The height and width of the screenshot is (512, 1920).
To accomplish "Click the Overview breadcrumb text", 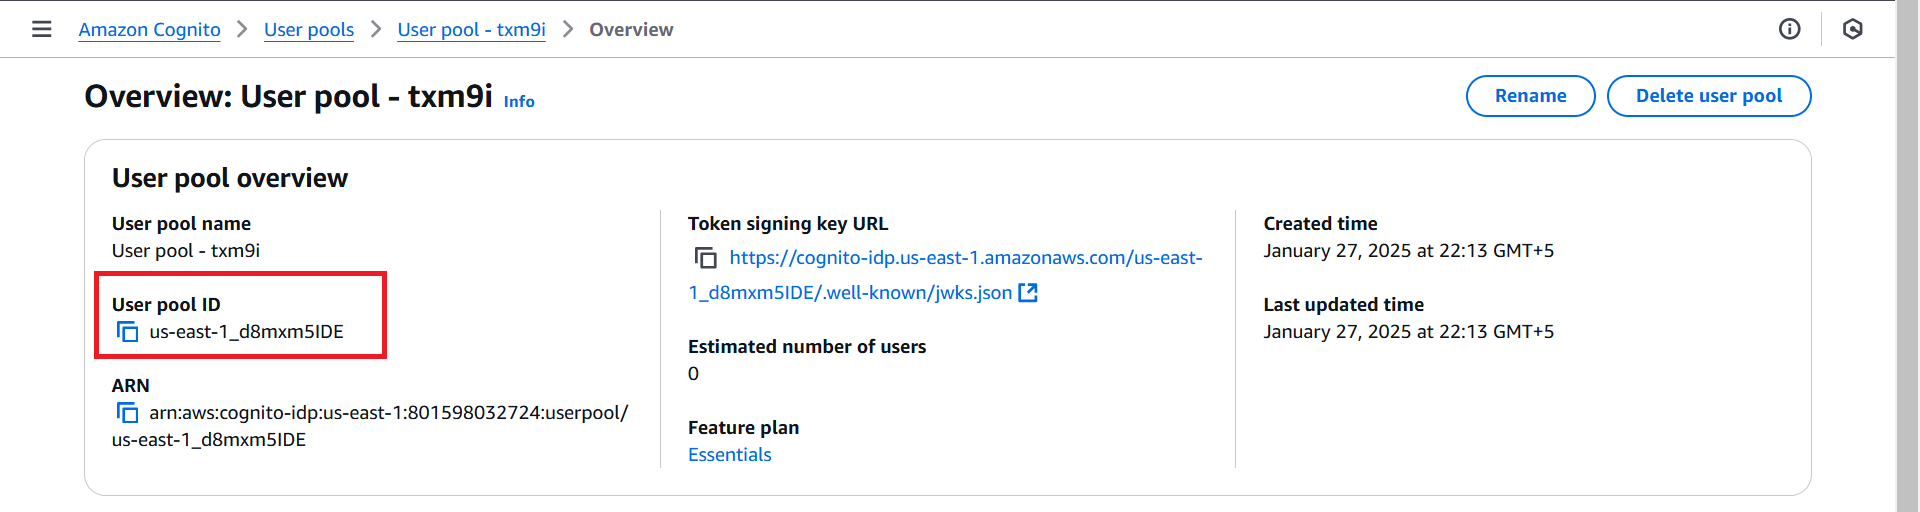I will (x=631, y=30).
